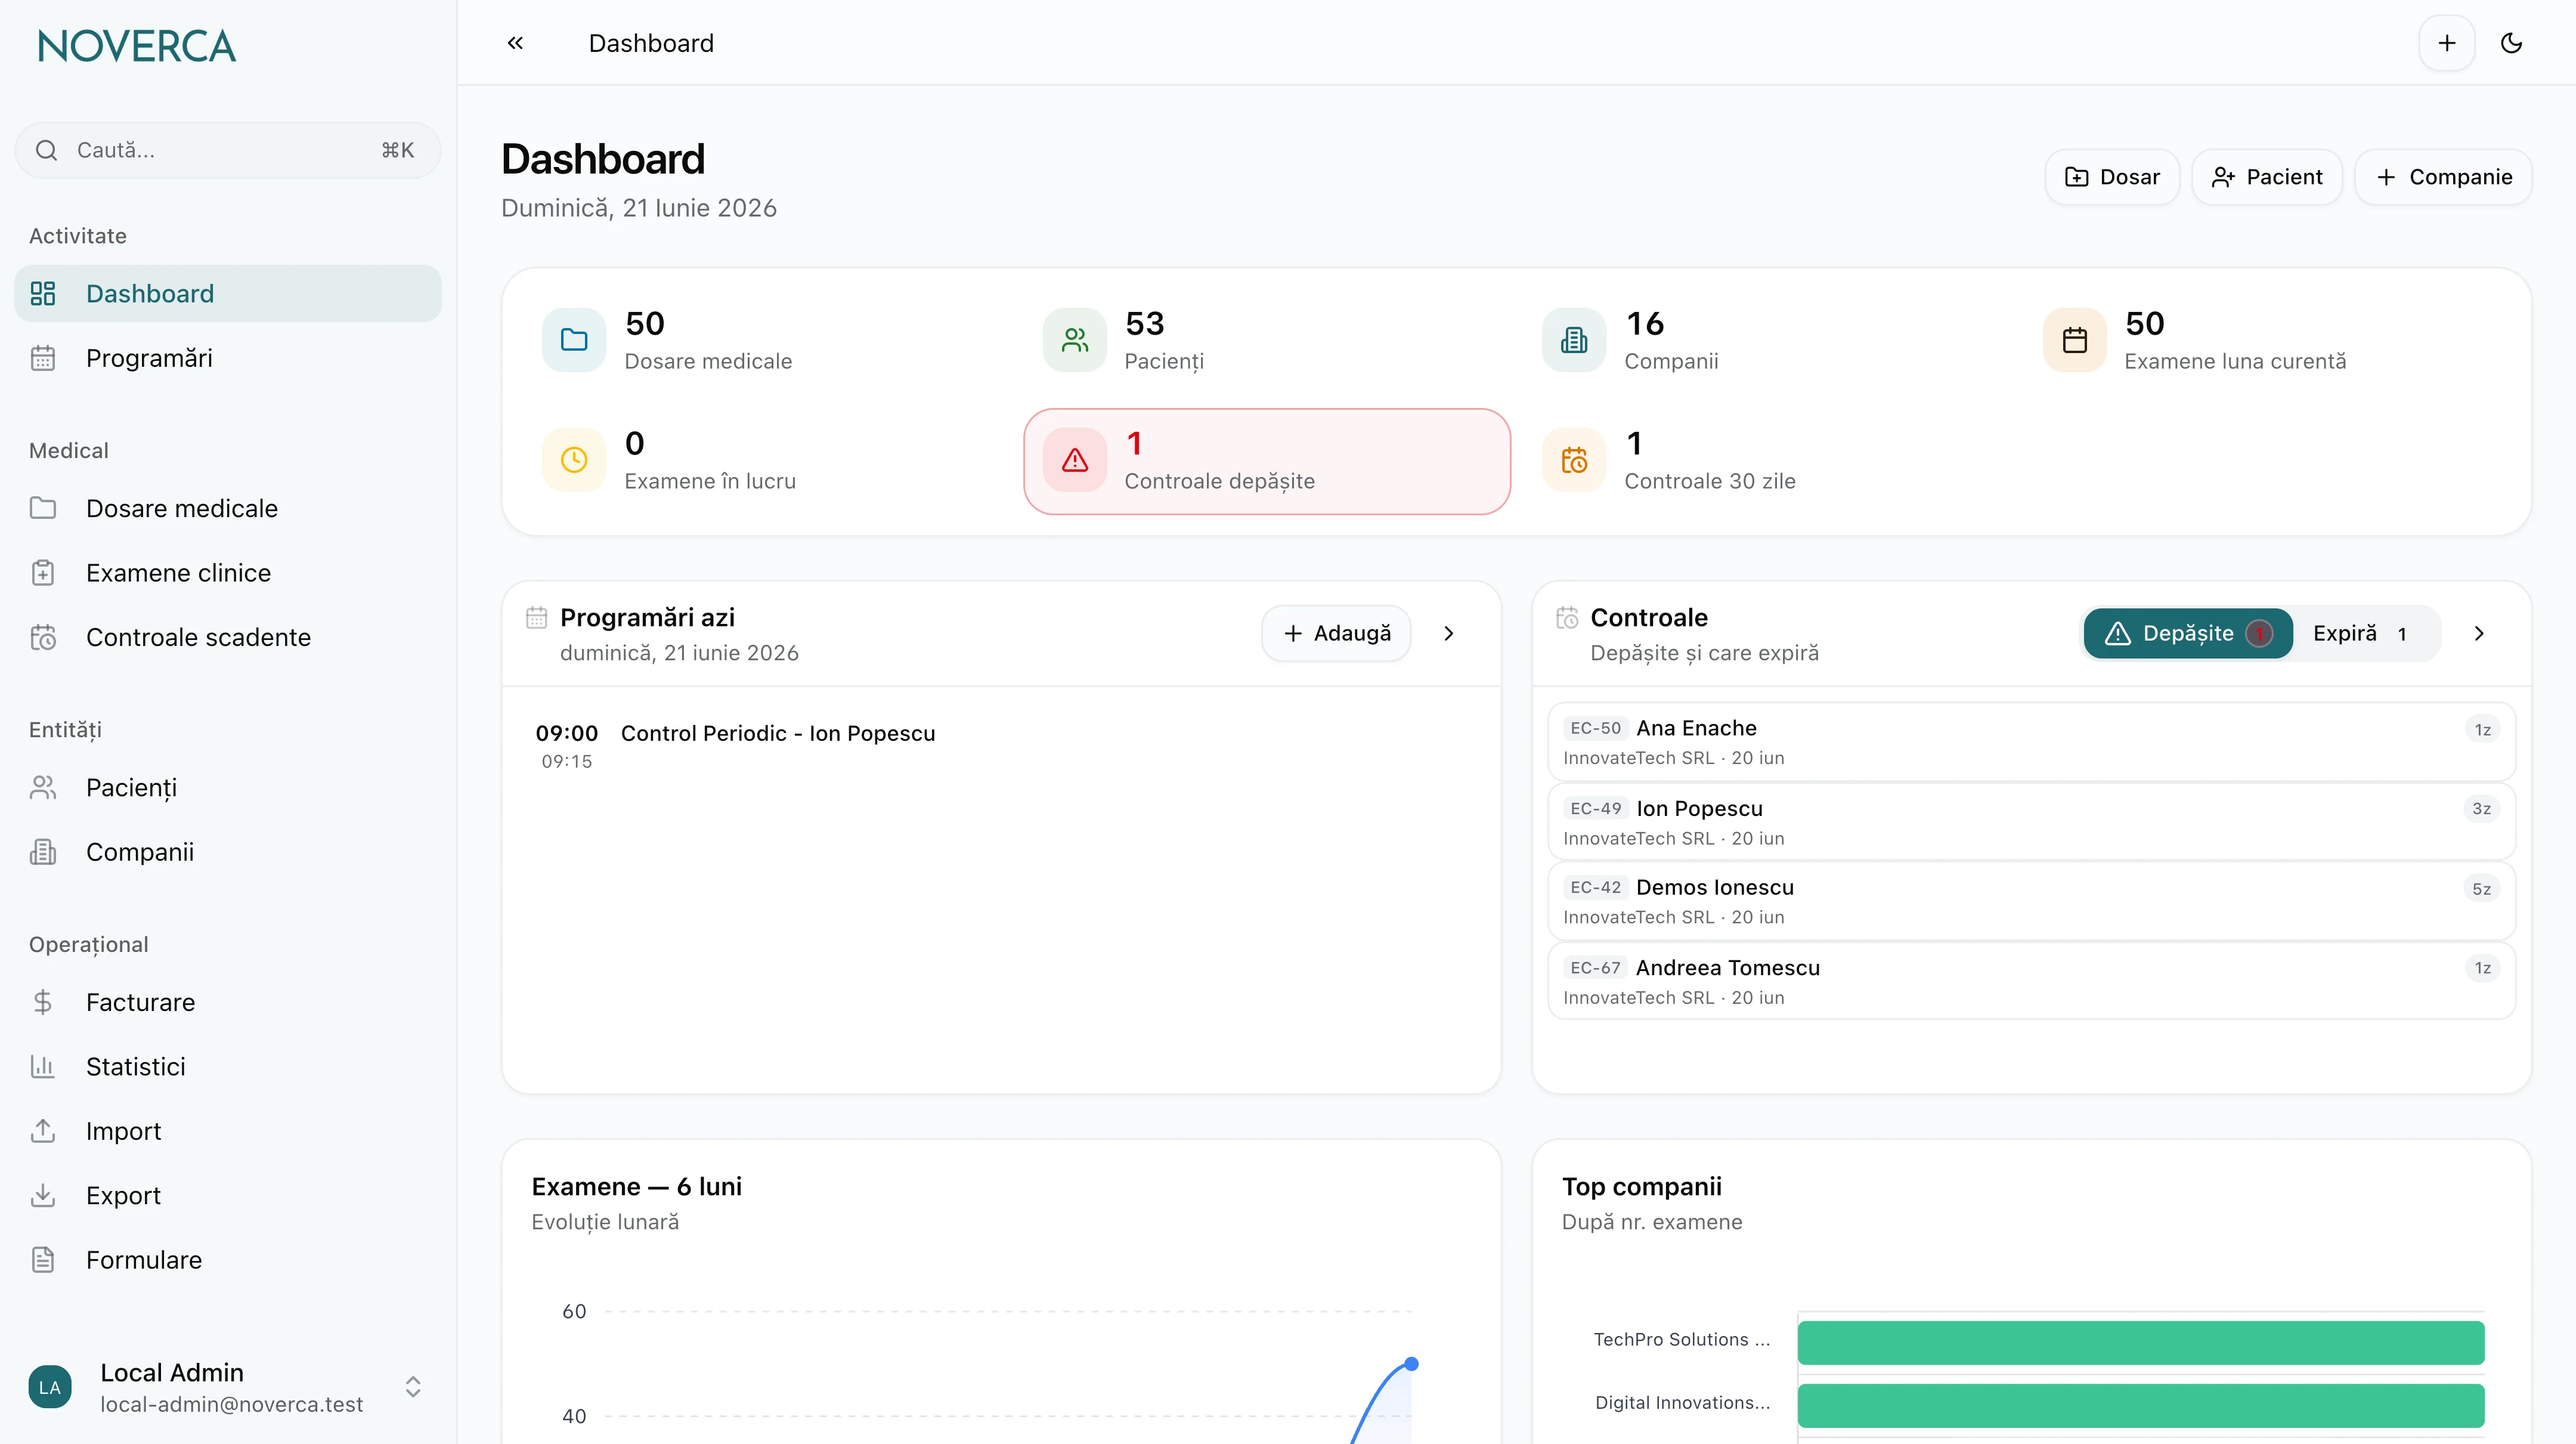Open Dosare medicale in the sidebar

(228, 508)
